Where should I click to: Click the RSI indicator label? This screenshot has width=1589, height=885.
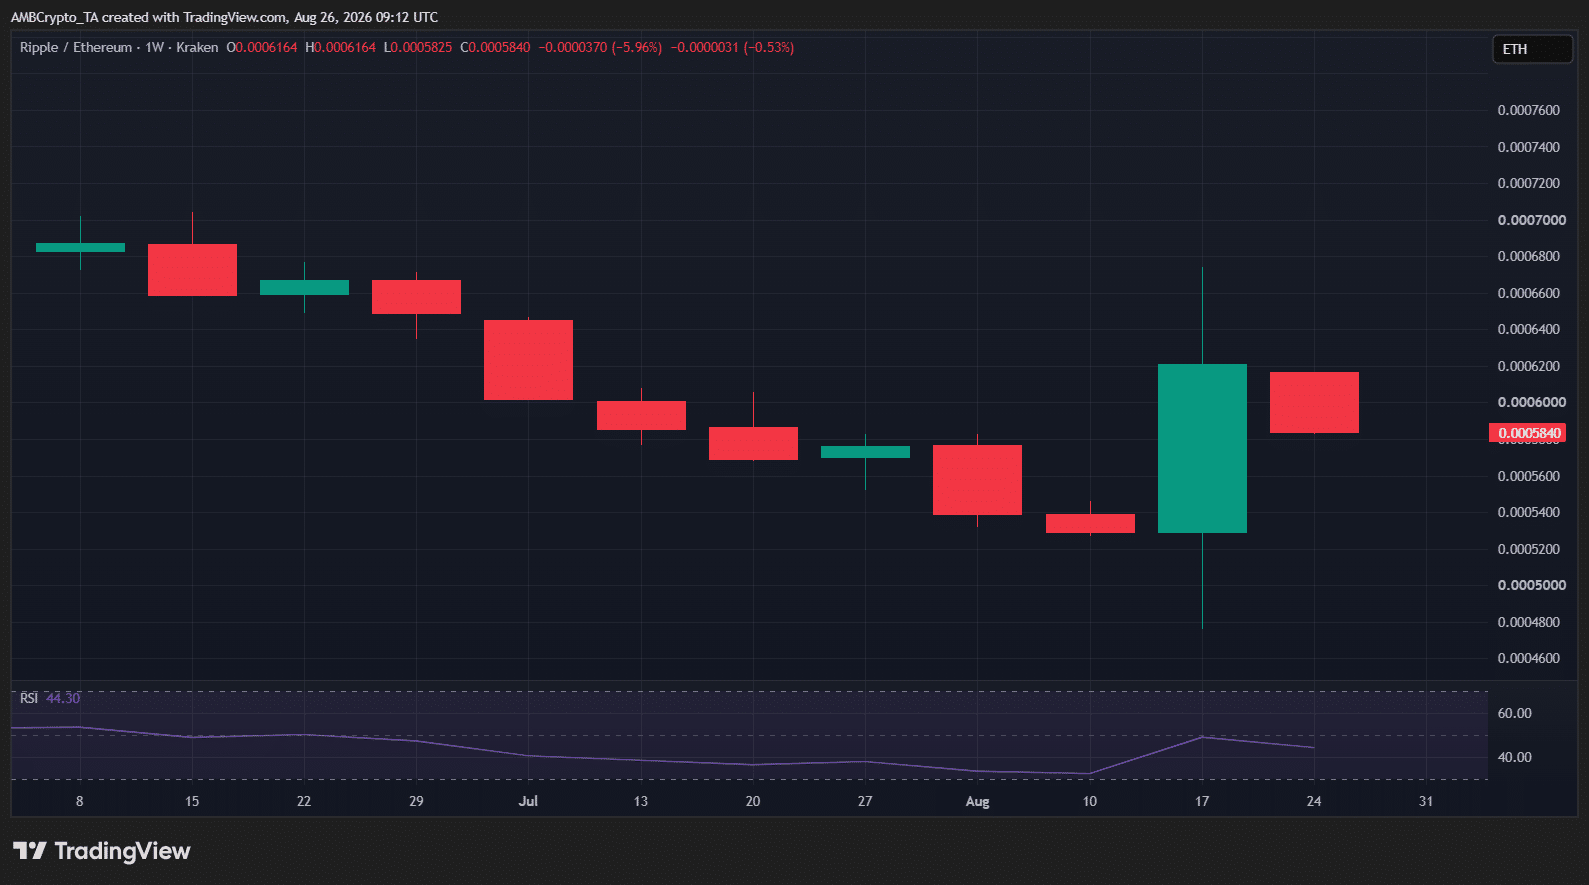[29, 698]
